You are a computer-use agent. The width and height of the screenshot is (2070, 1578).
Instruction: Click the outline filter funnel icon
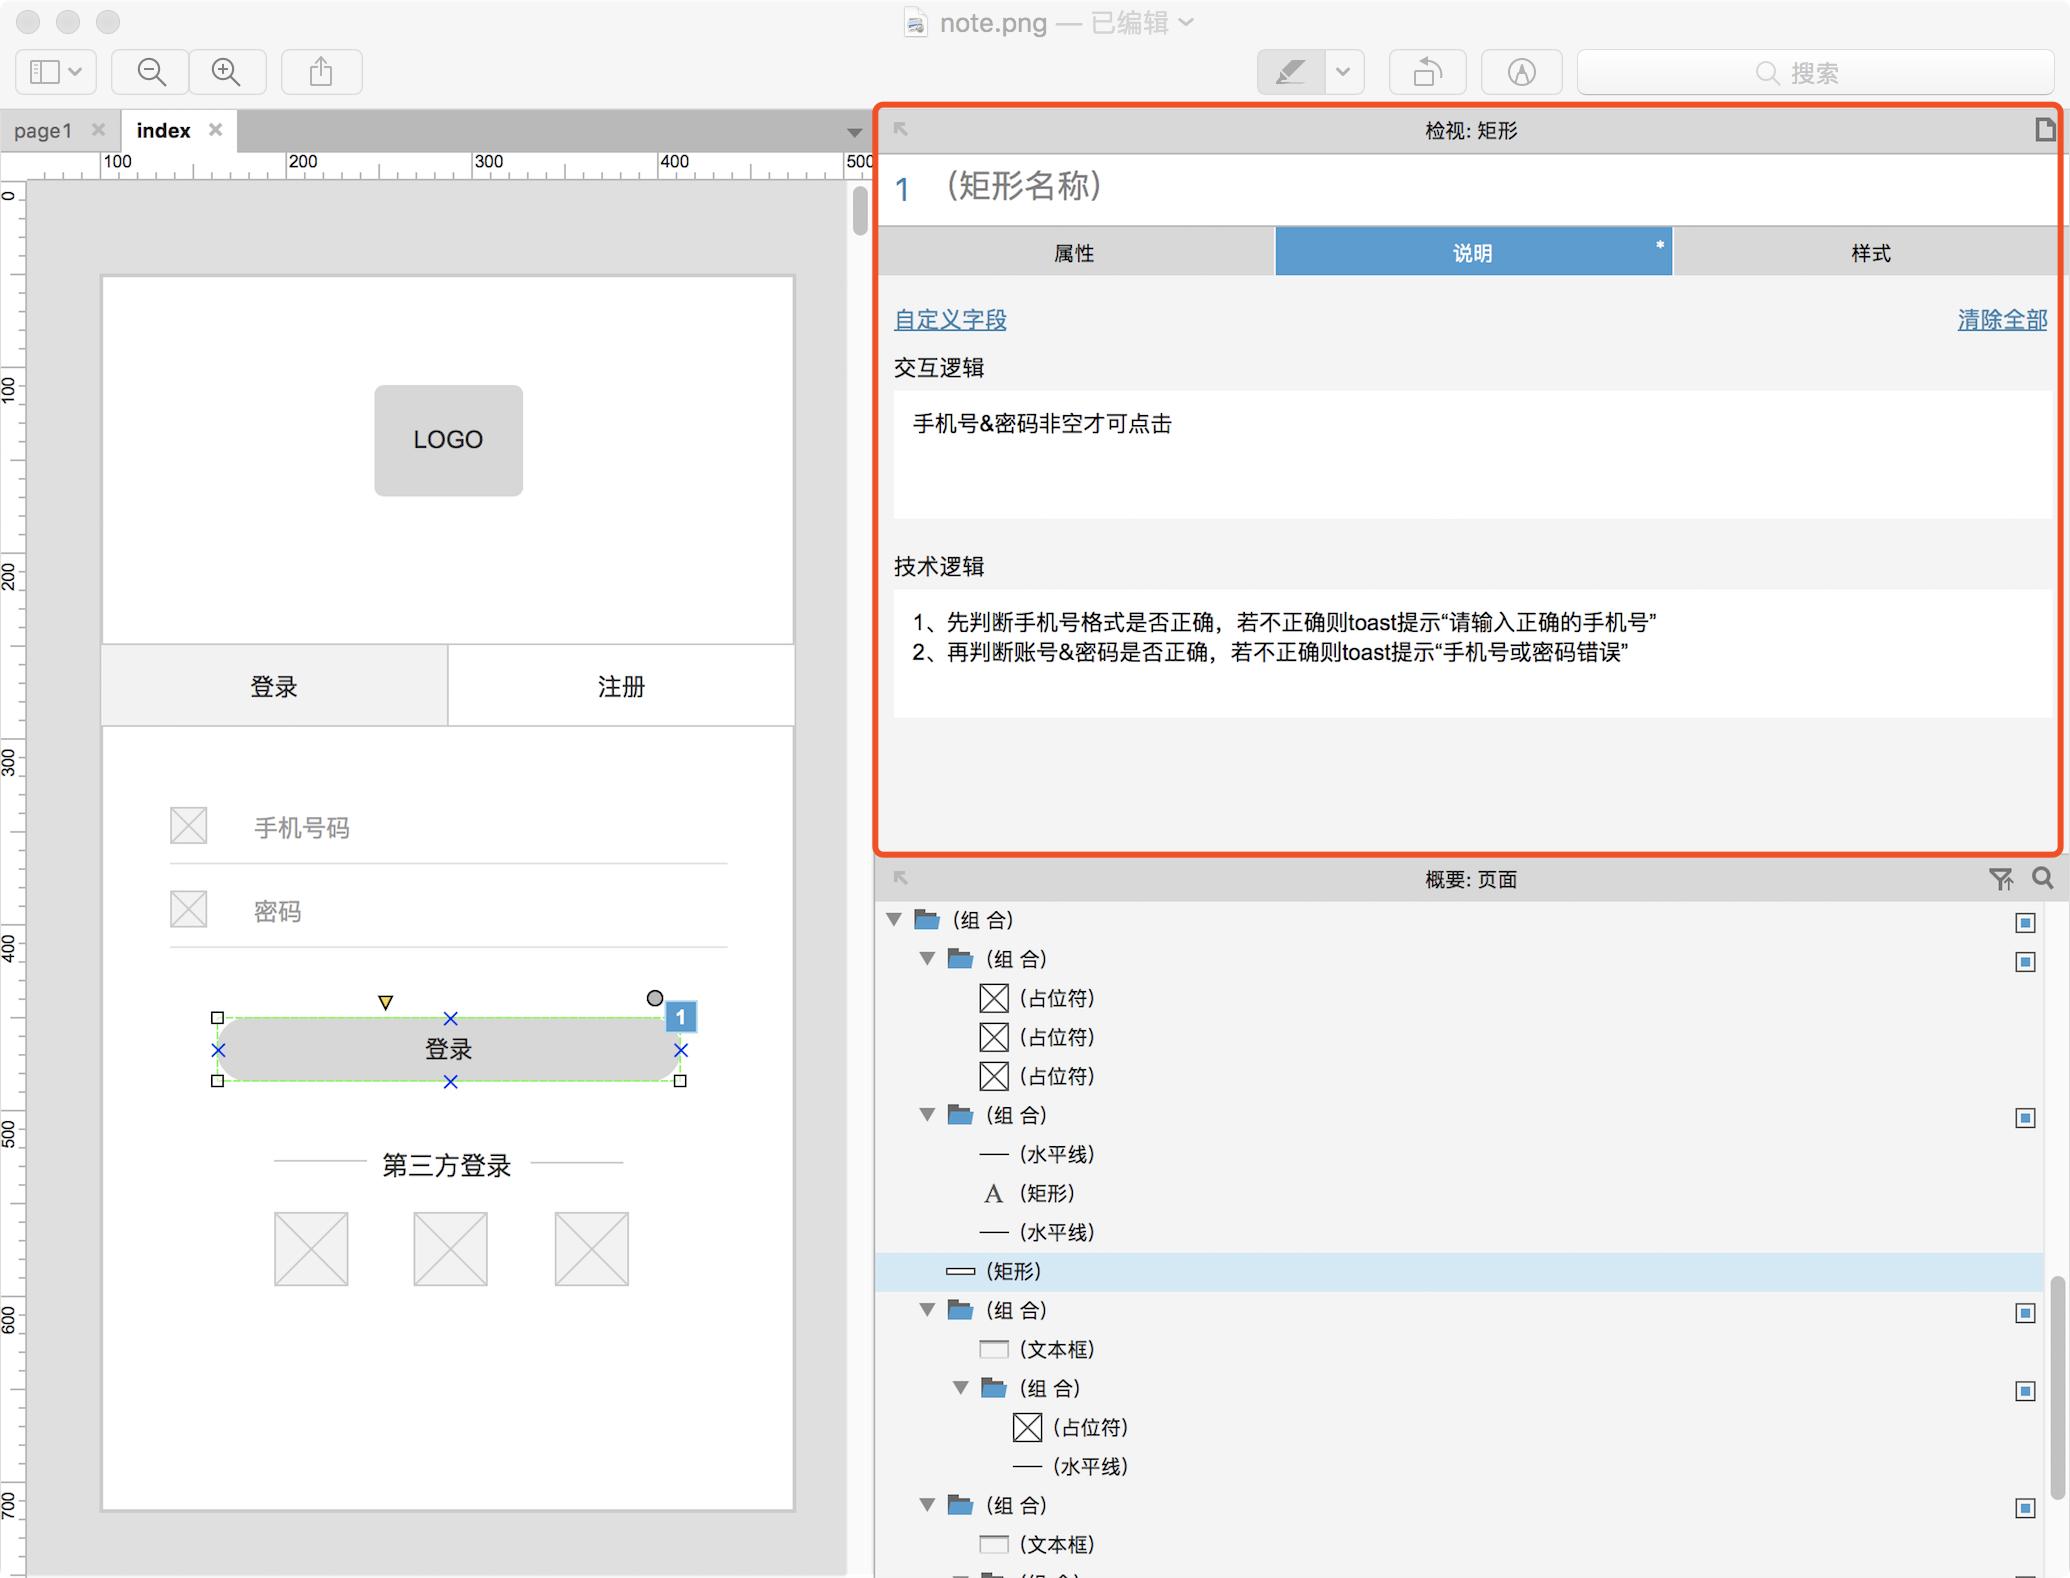2000,879
